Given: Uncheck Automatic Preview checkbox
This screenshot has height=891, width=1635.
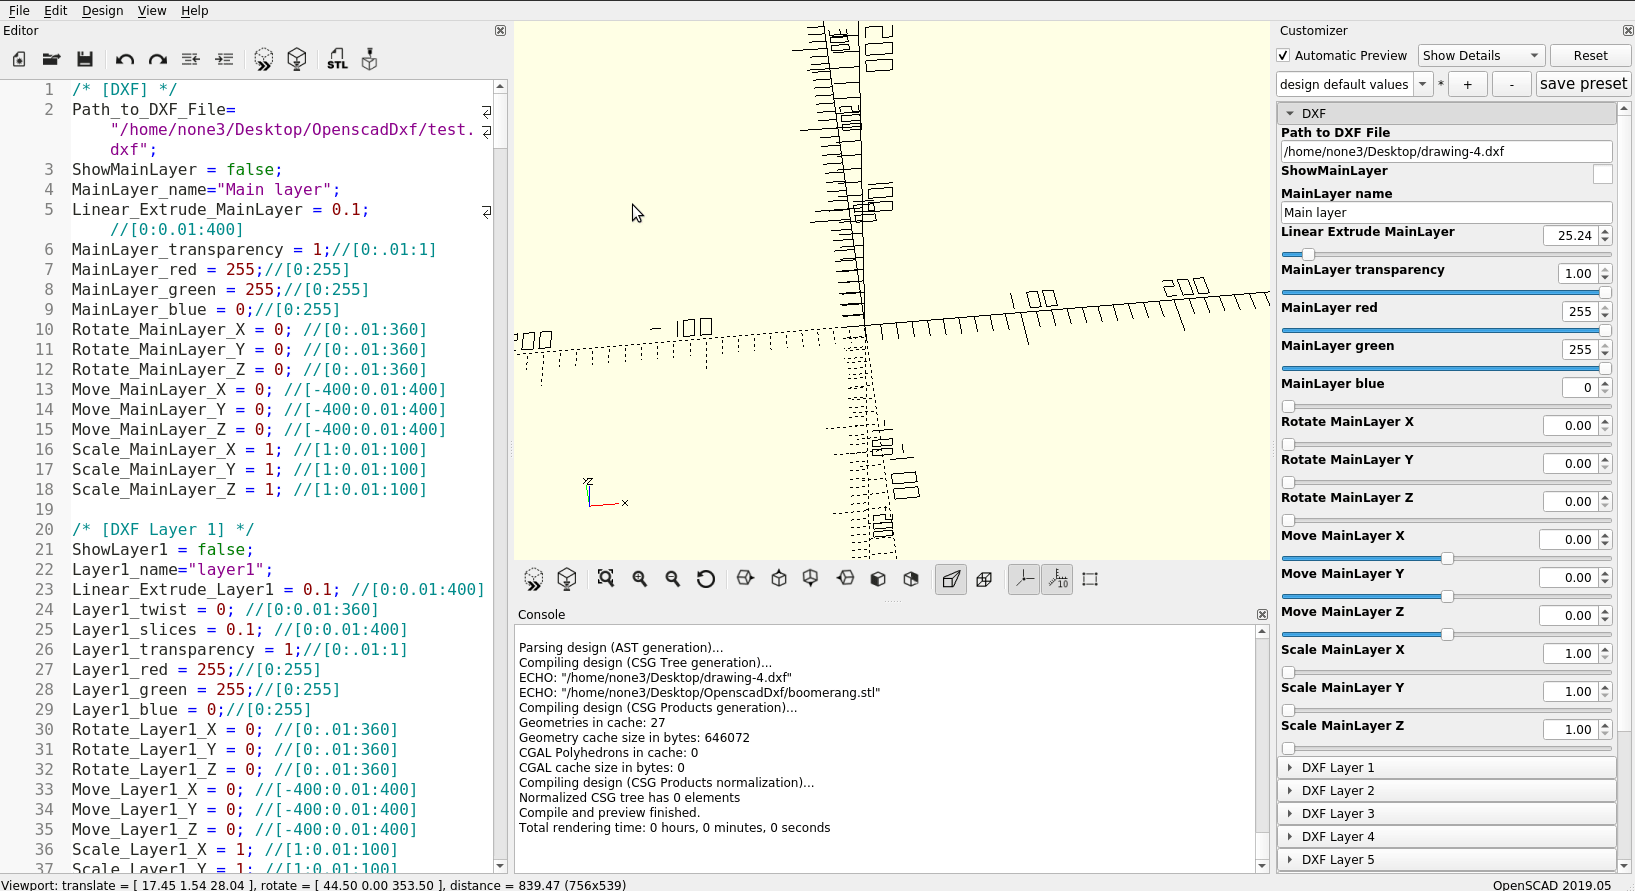Looking at the screenshot, I should (x=1284, y=56).
